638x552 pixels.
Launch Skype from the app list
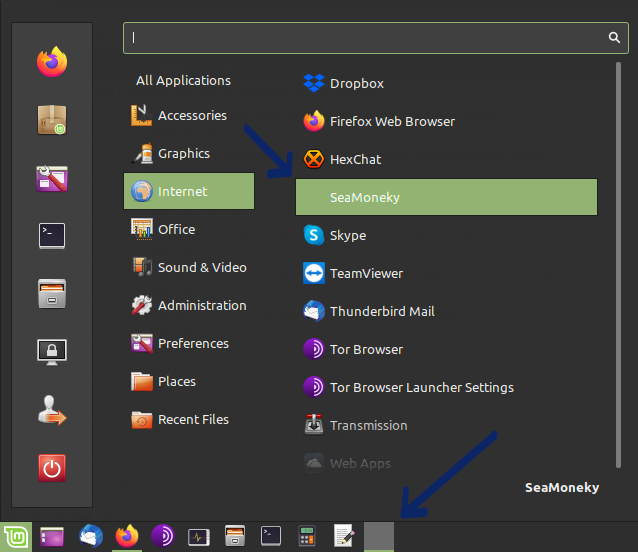pyautogui.click(x=446, y=236)
